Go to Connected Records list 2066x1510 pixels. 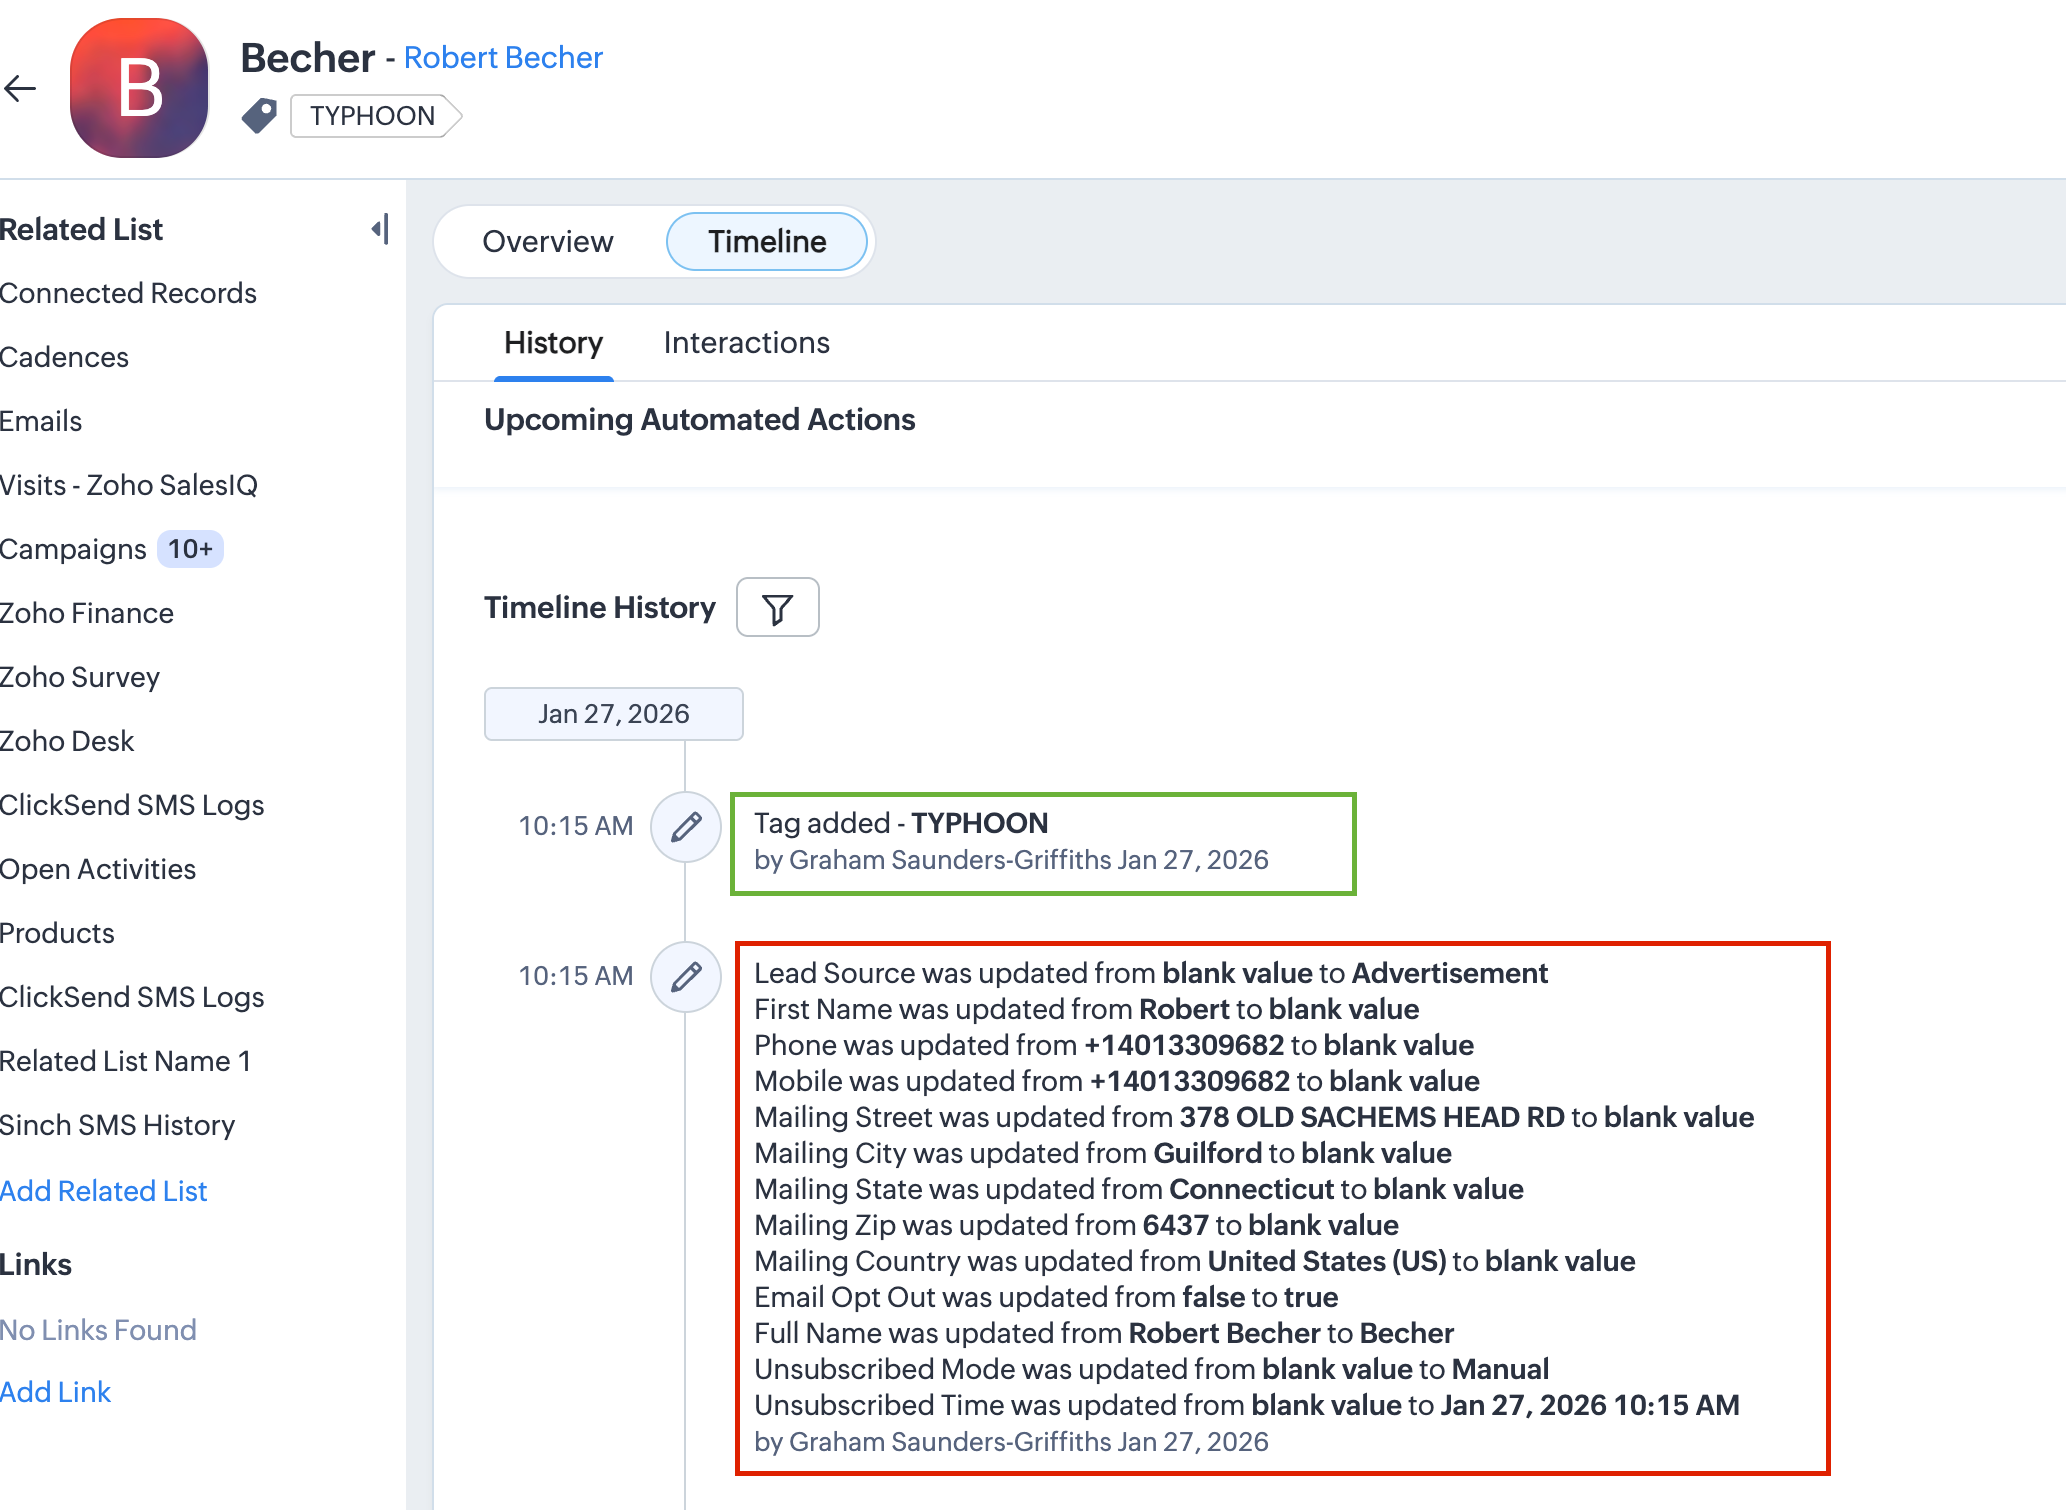[128, 293]
